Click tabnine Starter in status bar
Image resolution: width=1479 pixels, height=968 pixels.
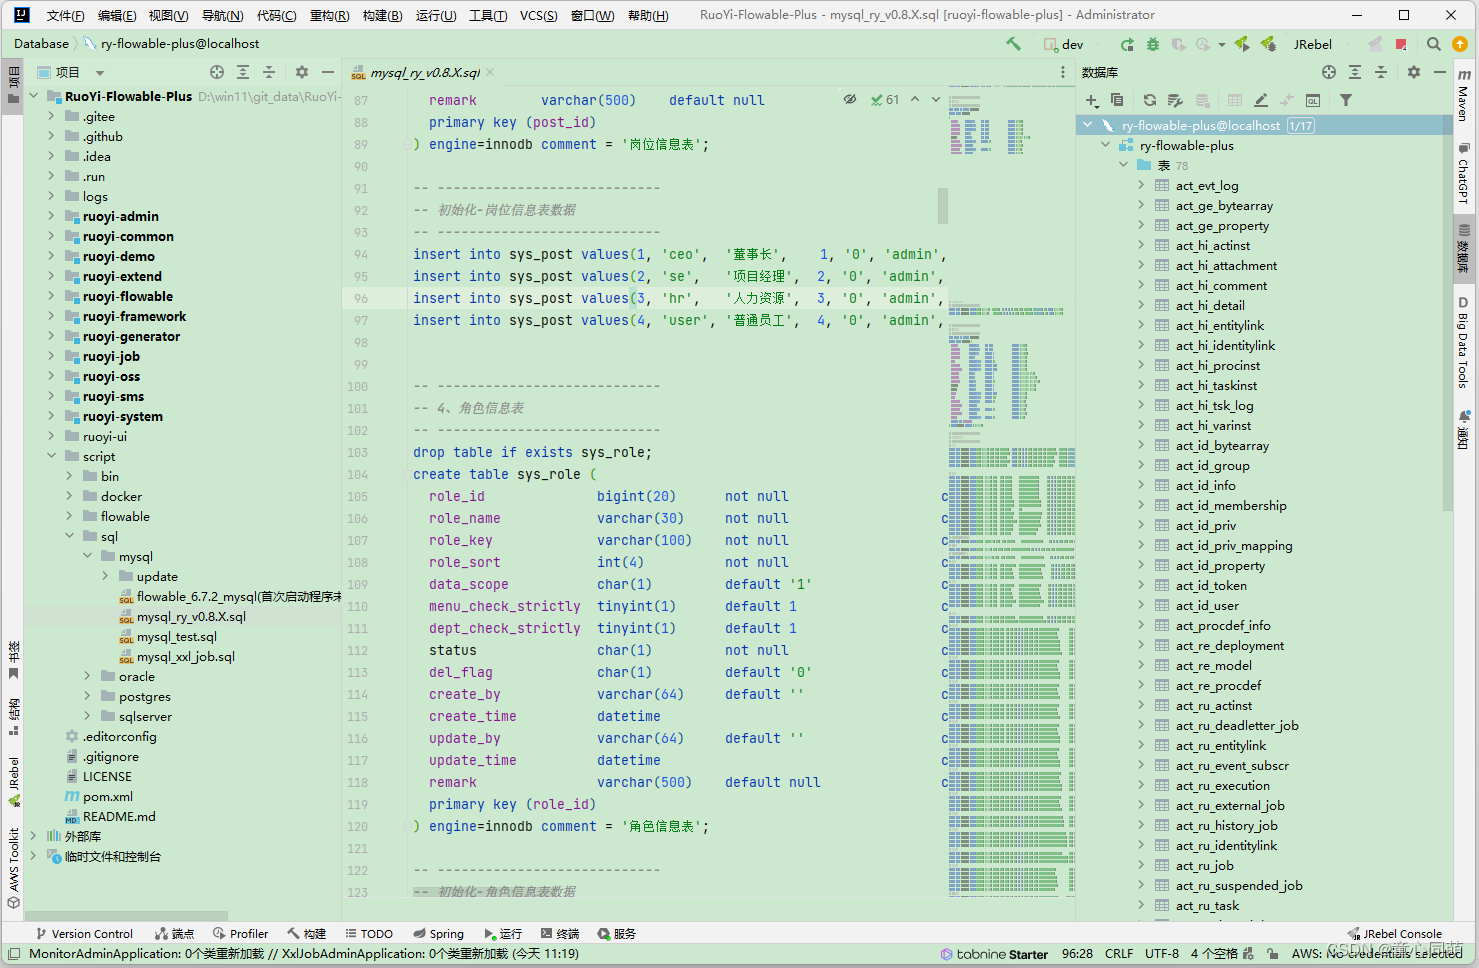coord(994,954)
